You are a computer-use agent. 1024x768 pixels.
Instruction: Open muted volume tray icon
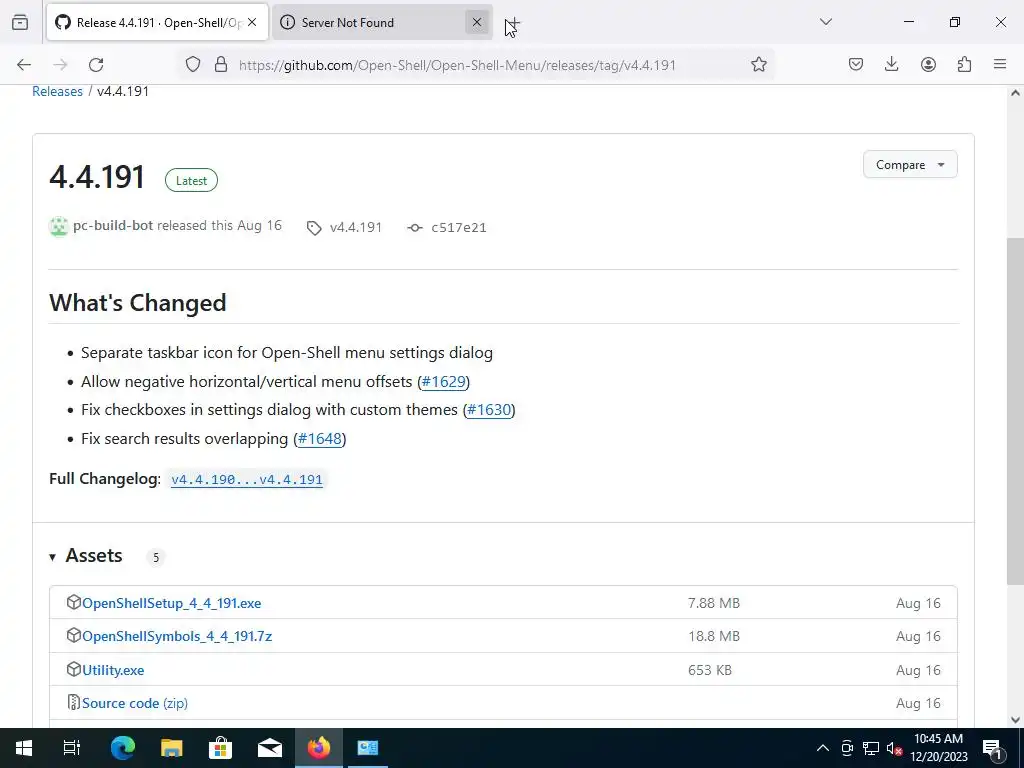[x=894, y=748]
